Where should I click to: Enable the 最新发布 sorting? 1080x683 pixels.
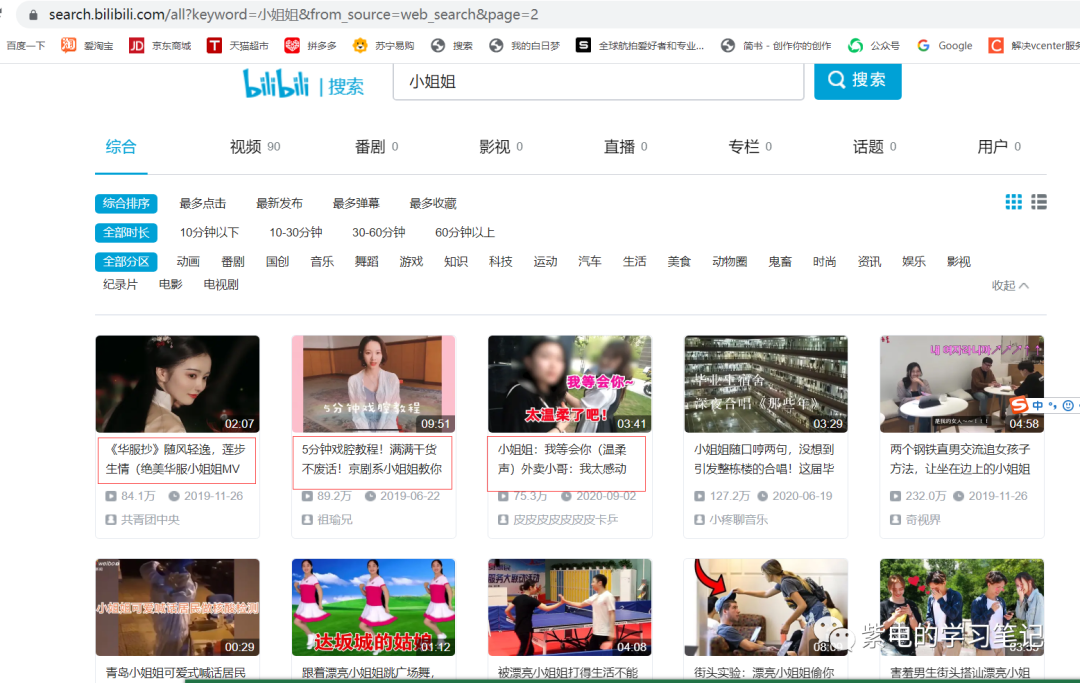pyautogui.click(x=279, y=202)
